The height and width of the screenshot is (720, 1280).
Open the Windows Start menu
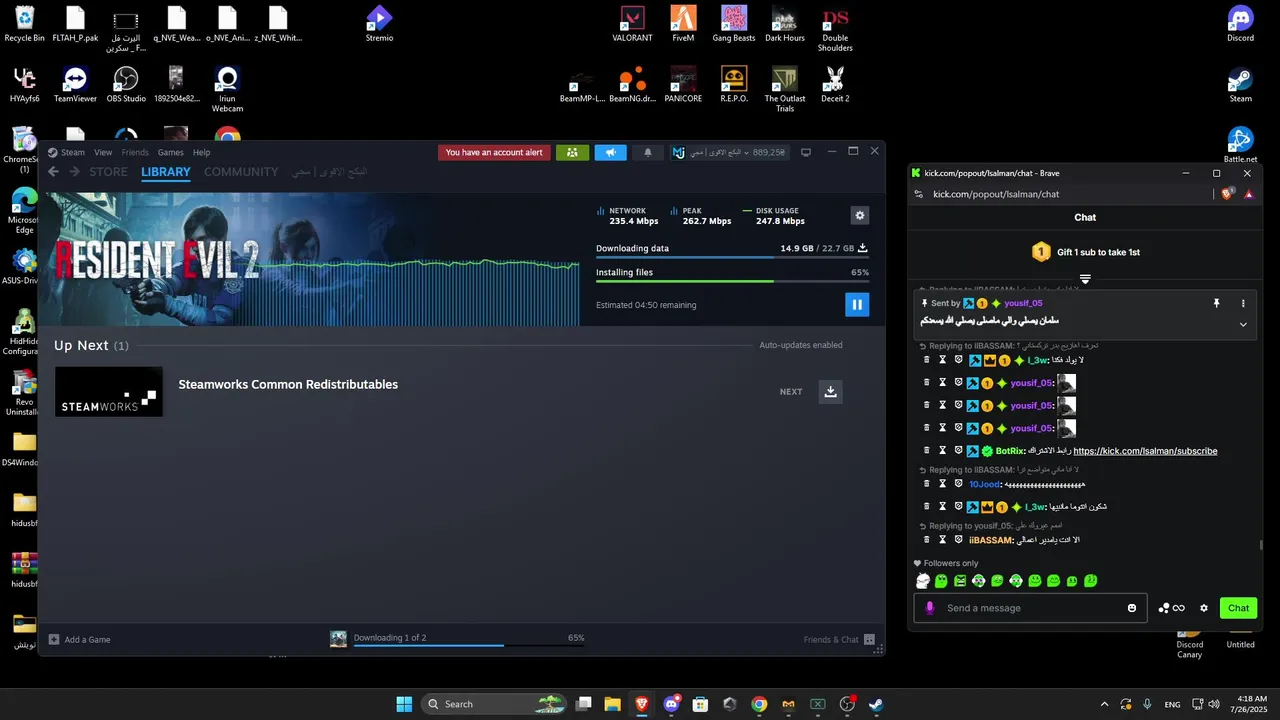(404, 704)
